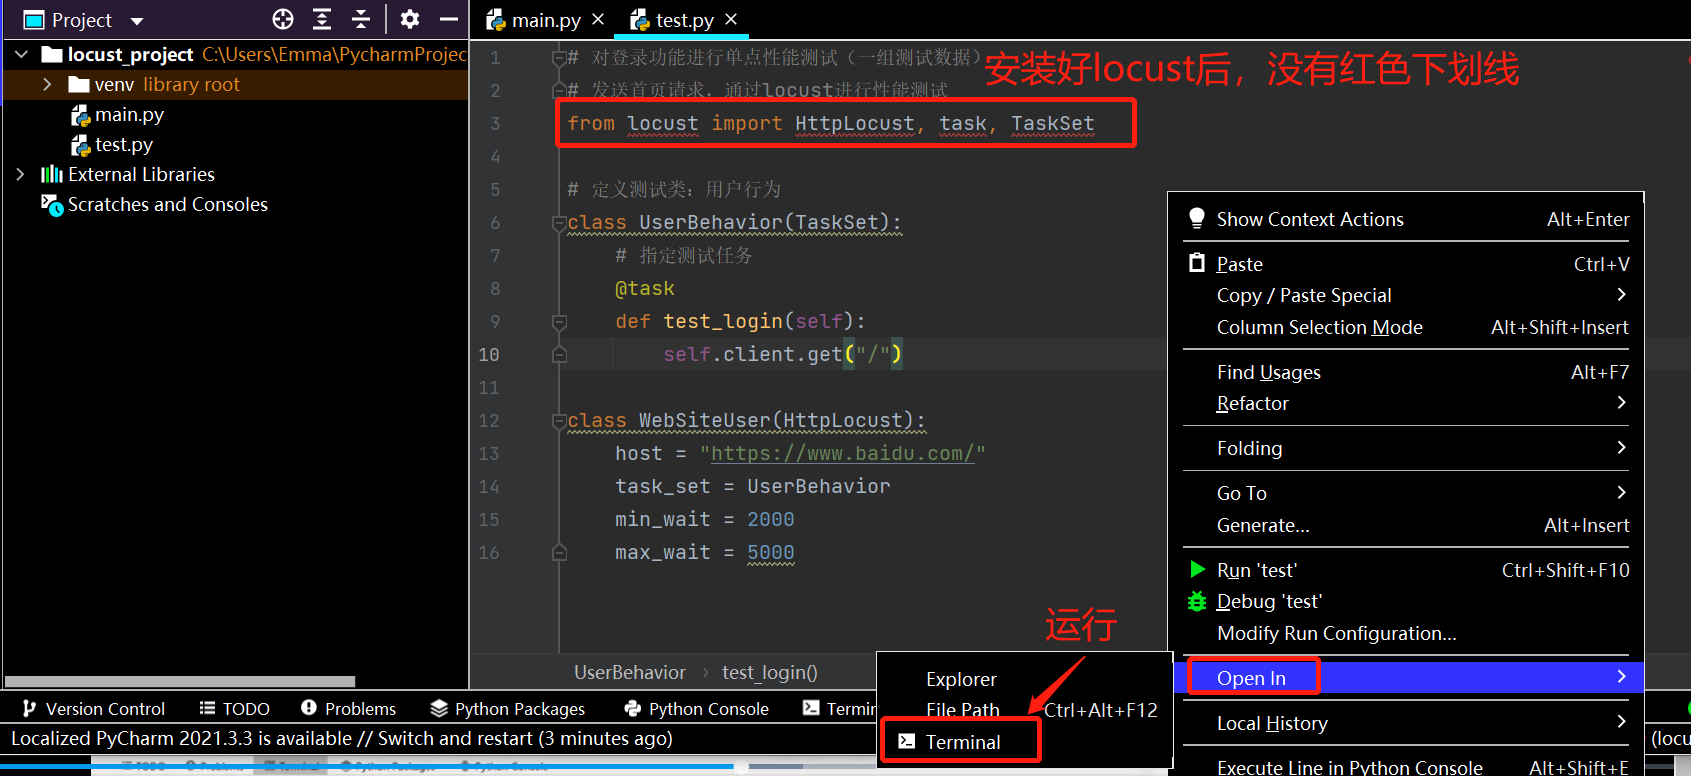Click the Scratches and Consoles icon
1691x776 pixels.
click(x=51, y=204)
